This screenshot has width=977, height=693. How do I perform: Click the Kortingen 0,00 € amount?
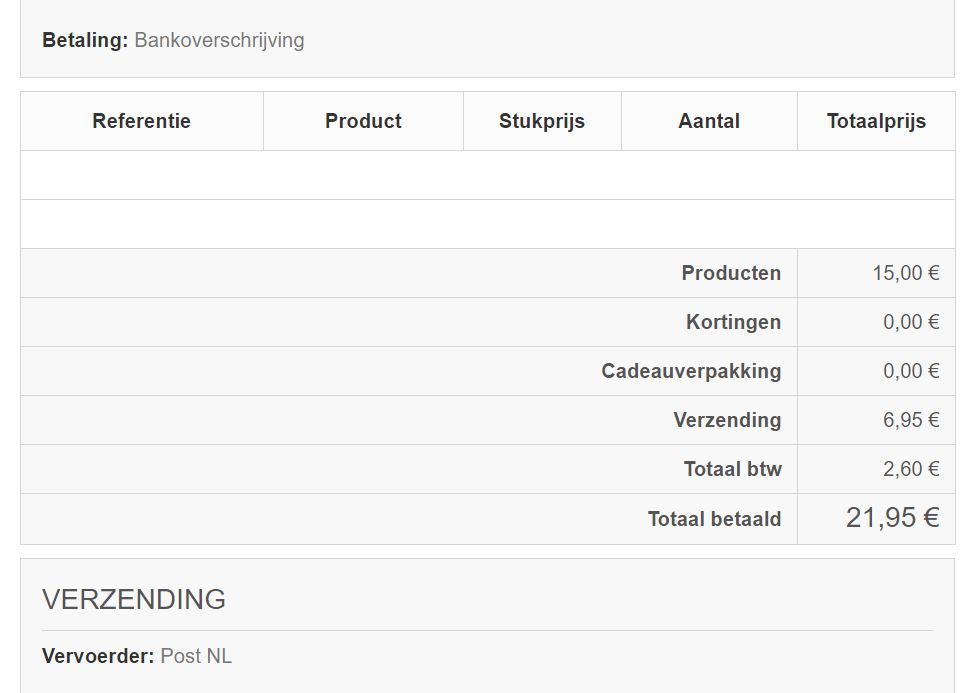(911, 322)
